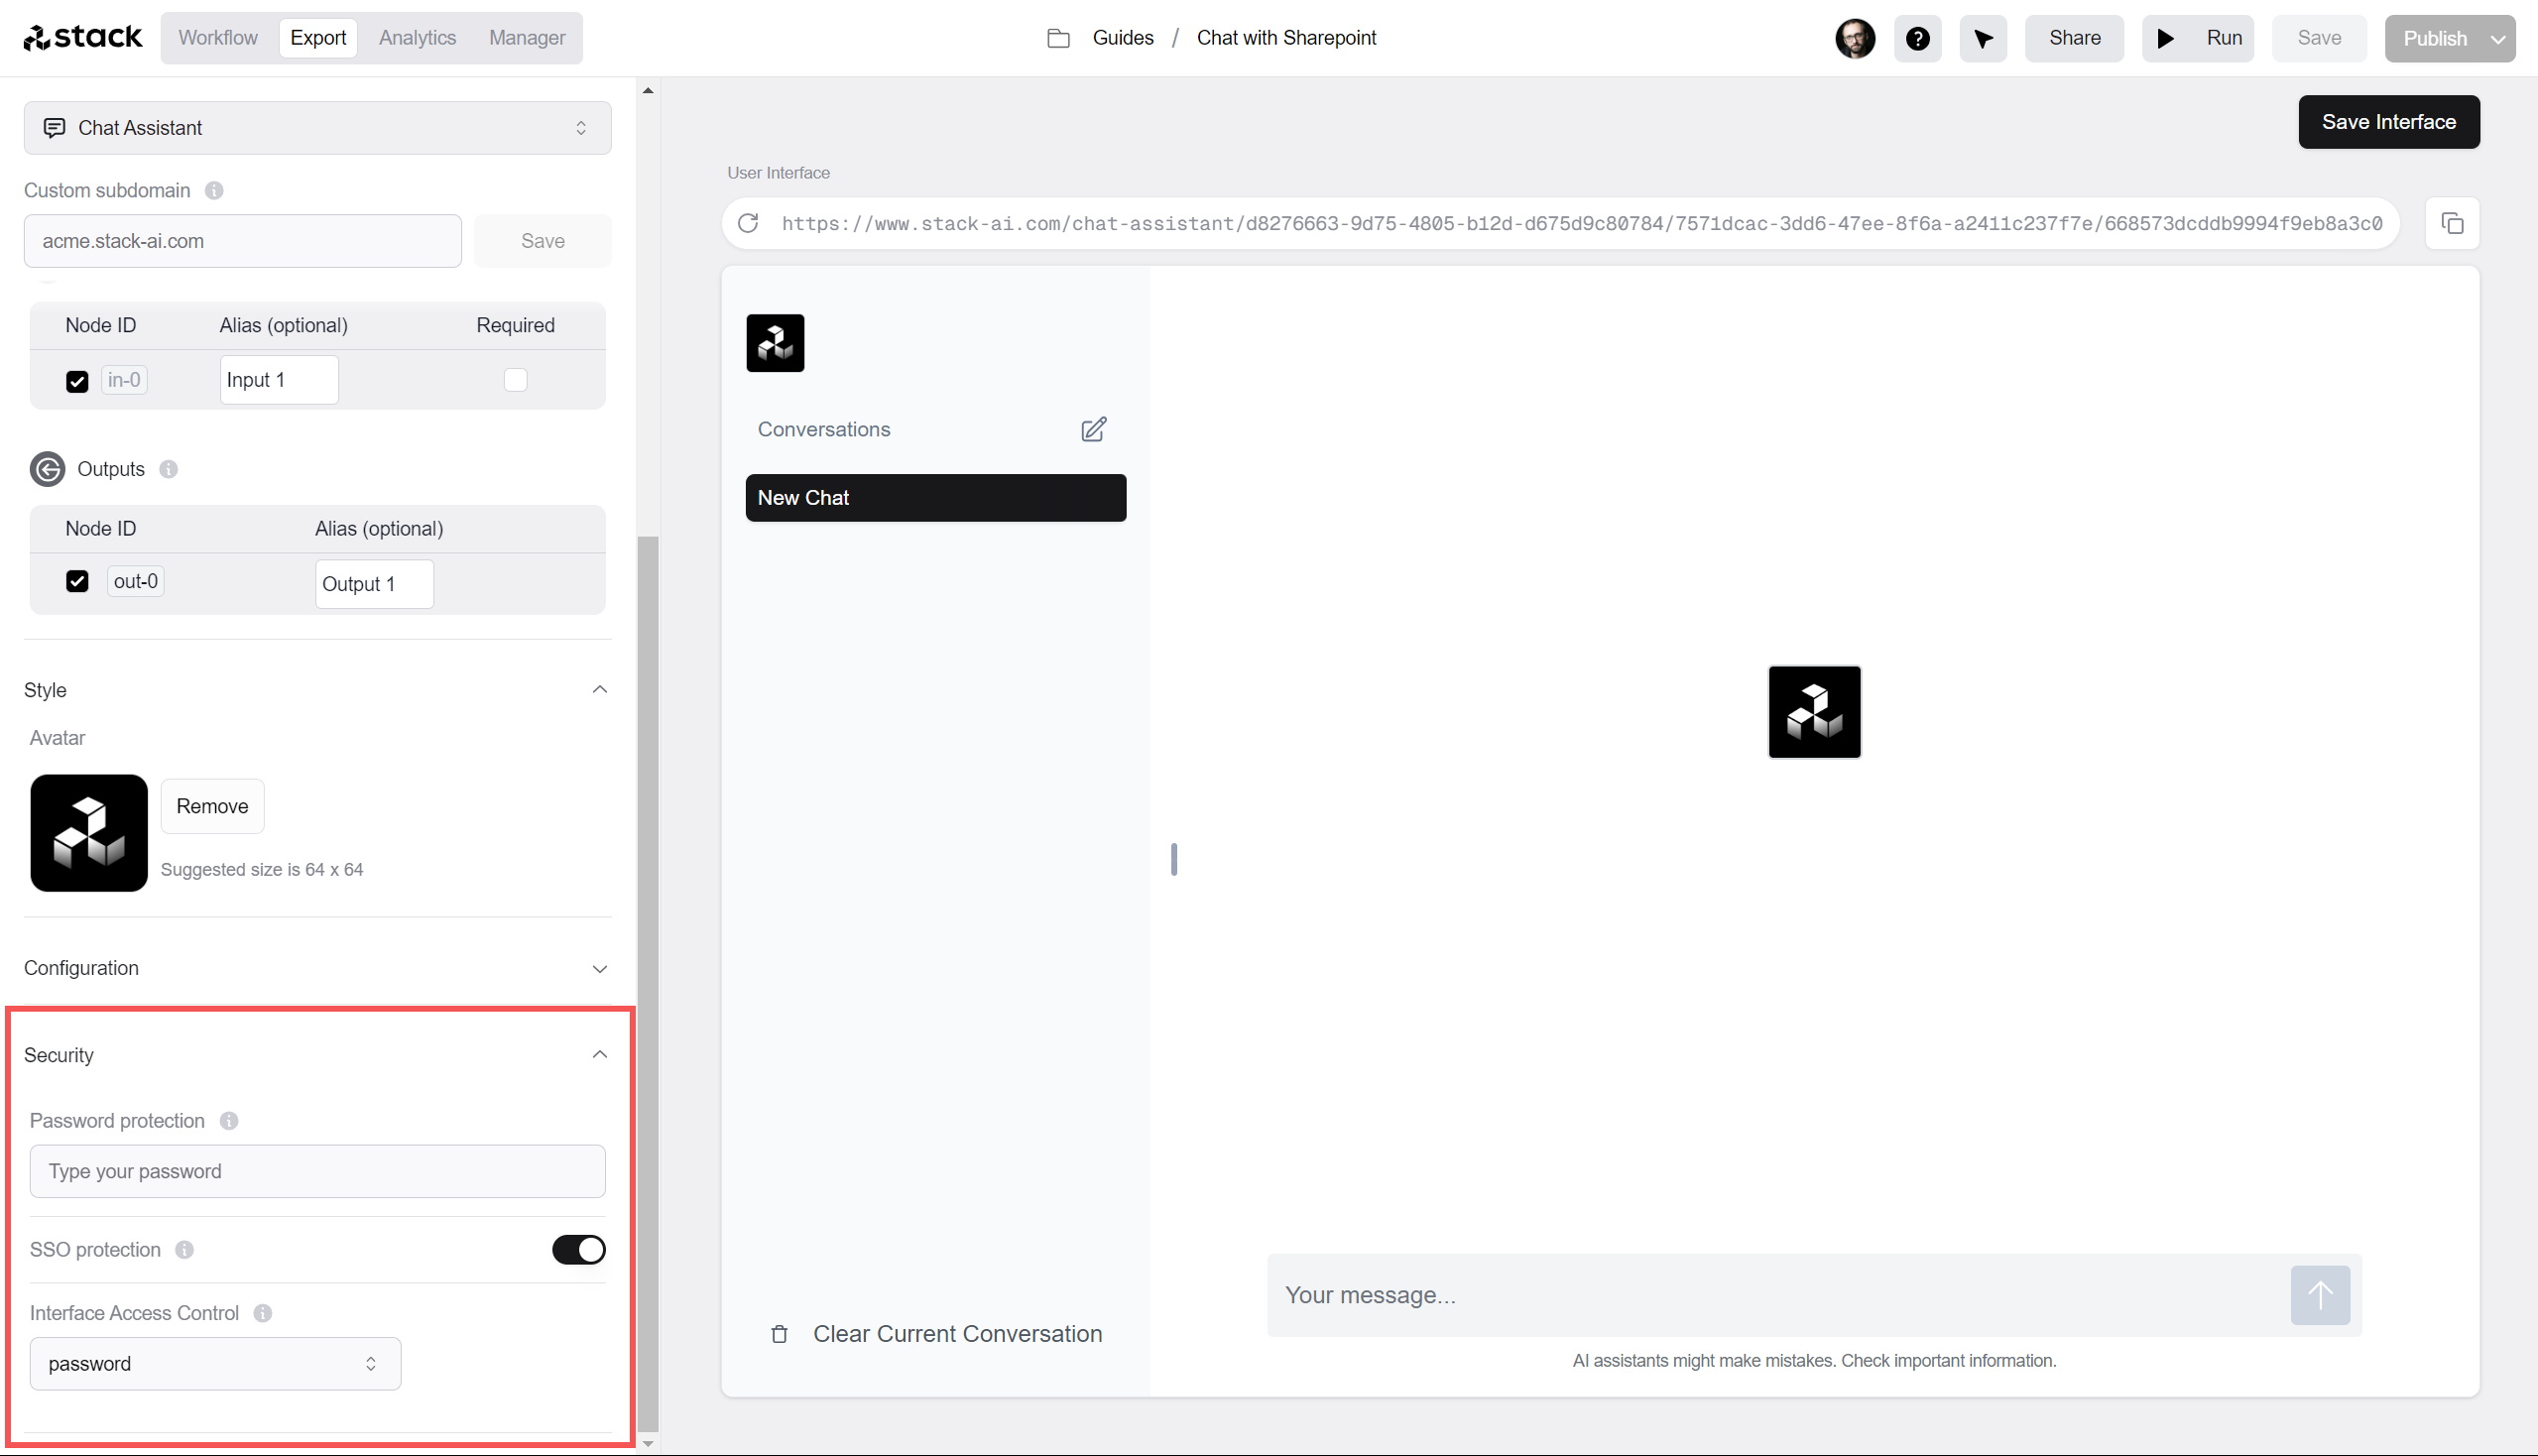Enable the out-0 output node checkbox

coord(76,580)
